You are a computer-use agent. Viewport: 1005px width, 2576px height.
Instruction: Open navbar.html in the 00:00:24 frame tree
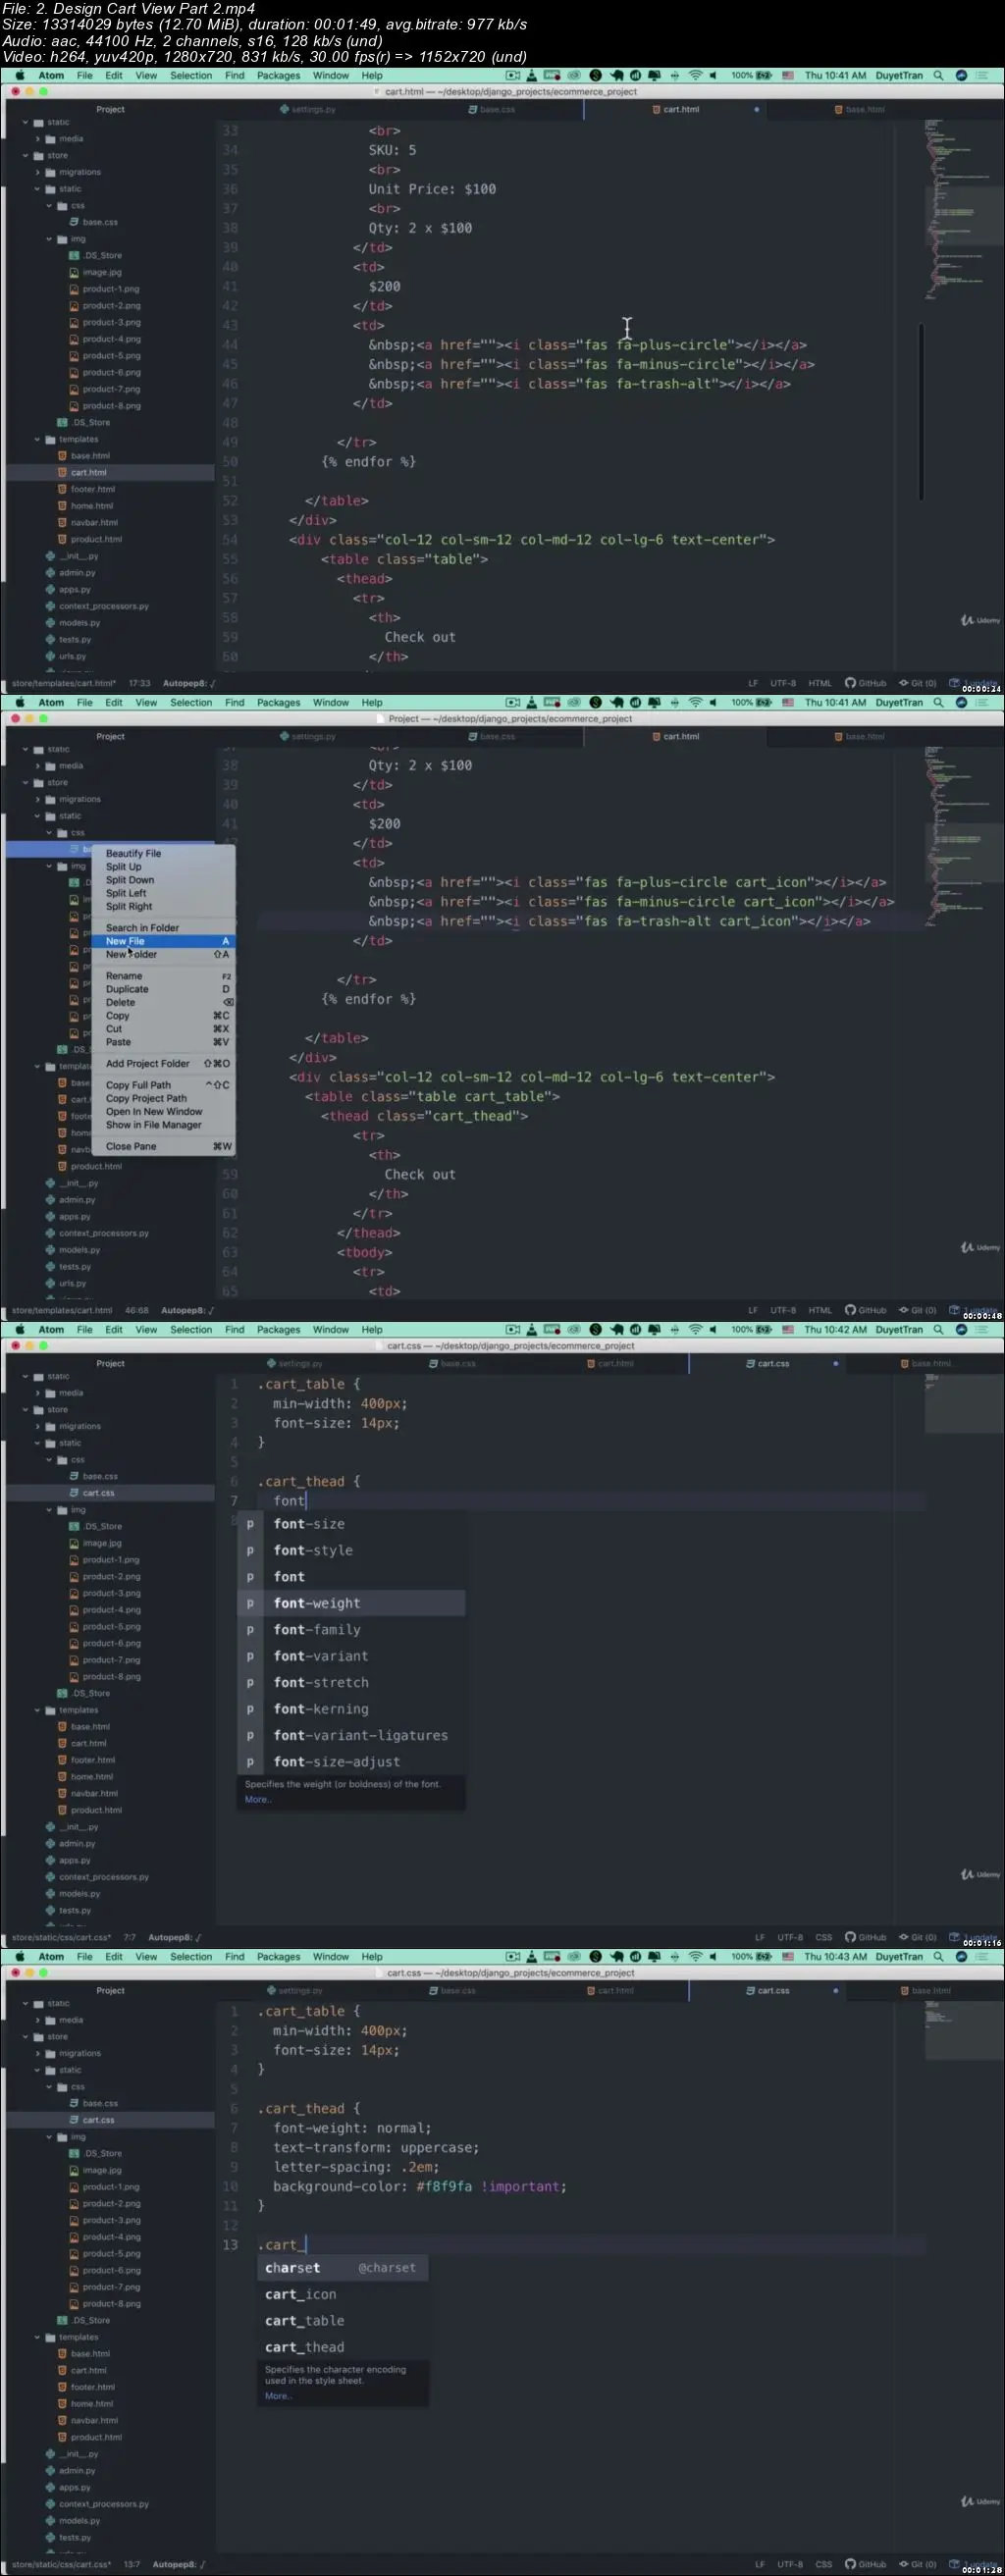click(87, 522)
